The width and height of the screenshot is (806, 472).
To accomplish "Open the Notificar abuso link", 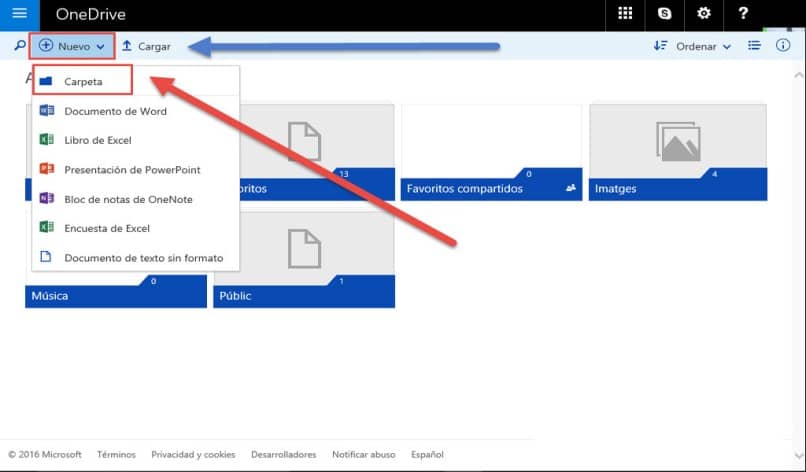I will coord(363,455).
